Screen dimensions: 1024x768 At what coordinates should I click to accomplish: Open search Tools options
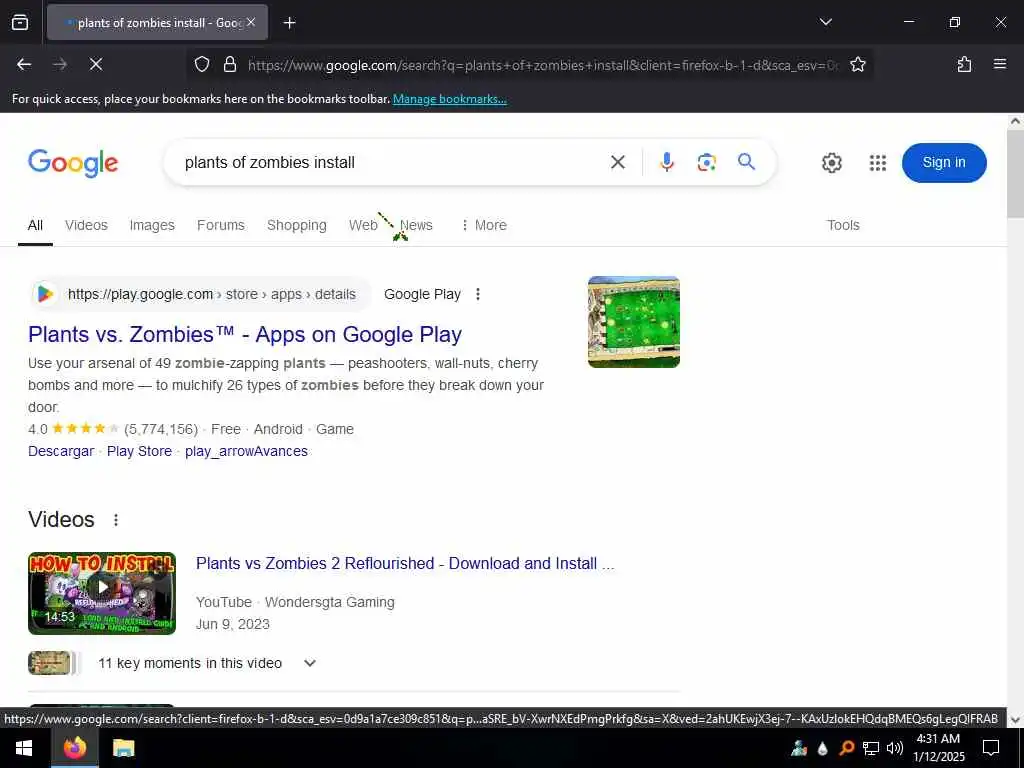843,225
